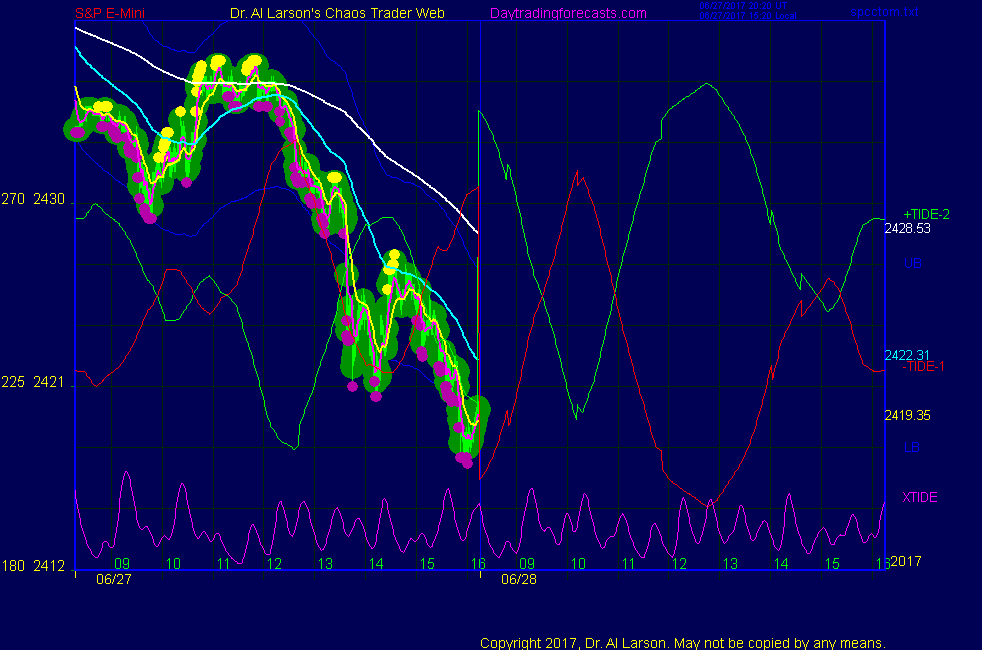Click the 13 hour label of the 06/28 session
This screenshot has height=650, width=982.
pyautogui.click(x=730, y=564)
